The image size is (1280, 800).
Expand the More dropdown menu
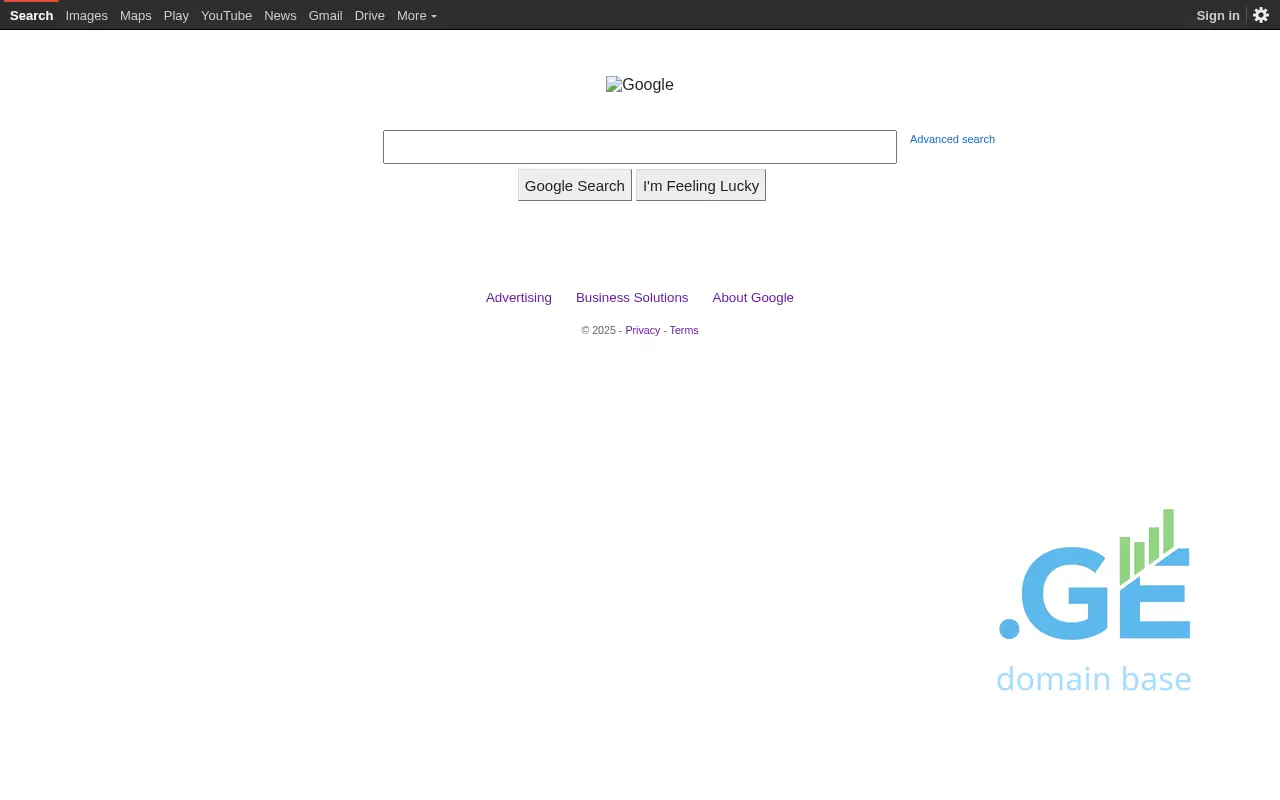click(x=416, y=16)
